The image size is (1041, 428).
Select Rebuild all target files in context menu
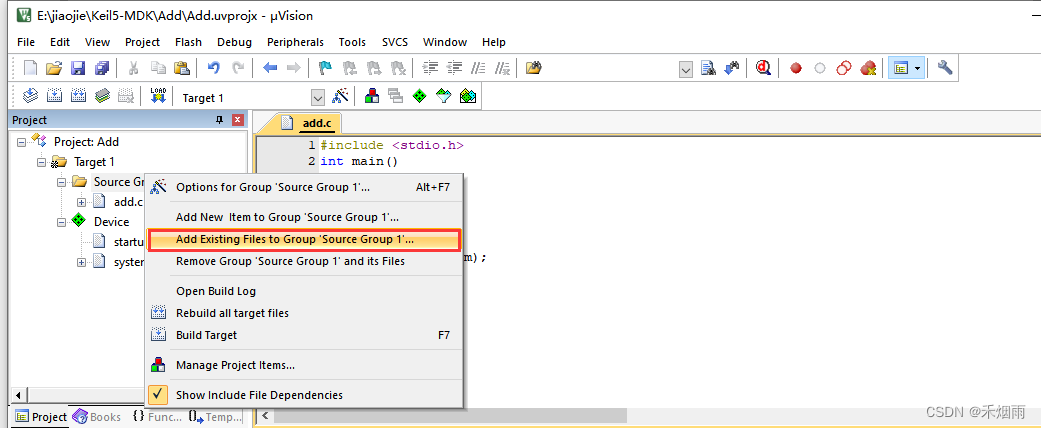304,313
